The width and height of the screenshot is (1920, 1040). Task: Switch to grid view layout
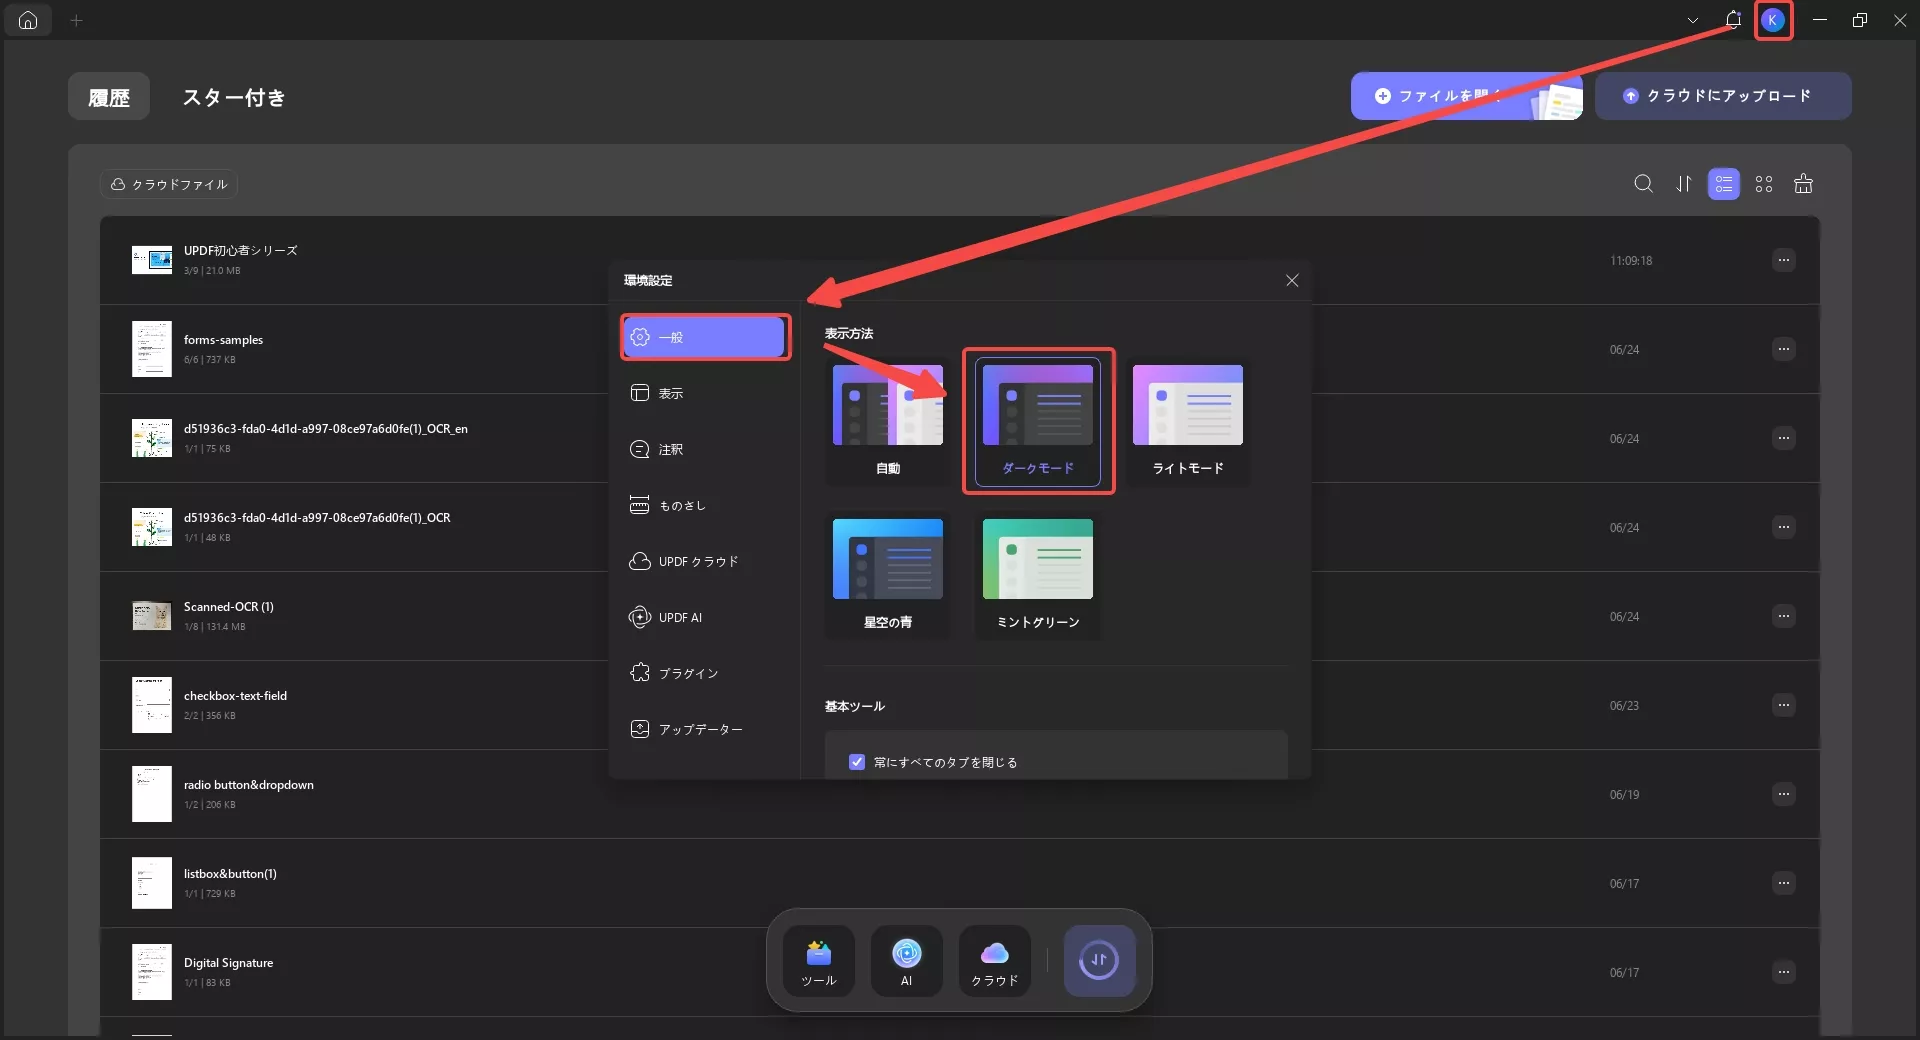(x=1764, y=184)
